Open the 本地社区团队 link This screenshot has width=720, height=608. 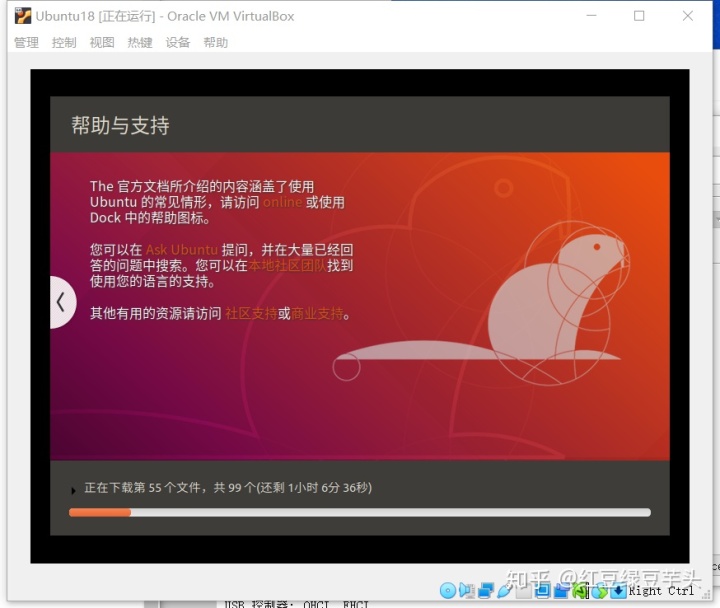287,265
